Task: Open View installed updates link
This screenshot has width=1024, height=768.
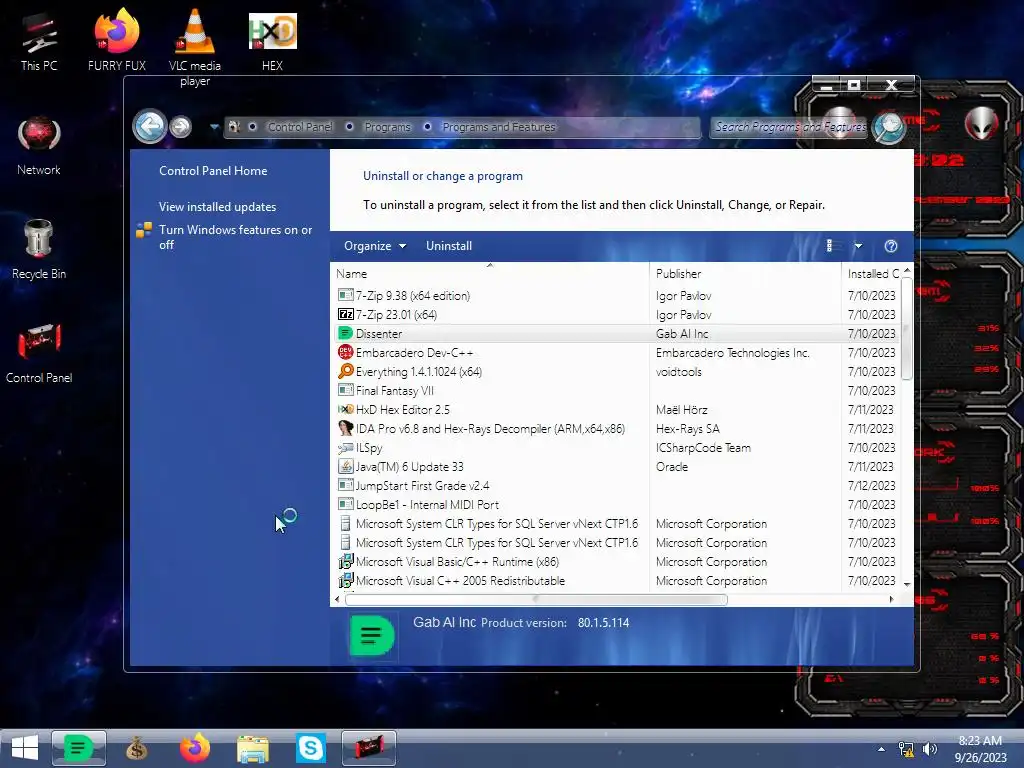Action: [x=217, y=206]
